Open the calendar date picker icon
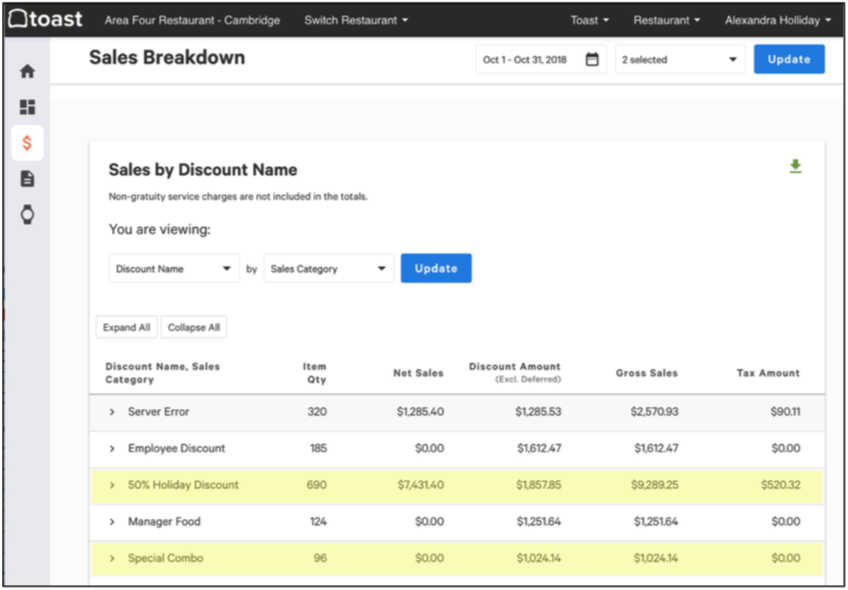Screen dimensions: 848x590 pos(592,60)
